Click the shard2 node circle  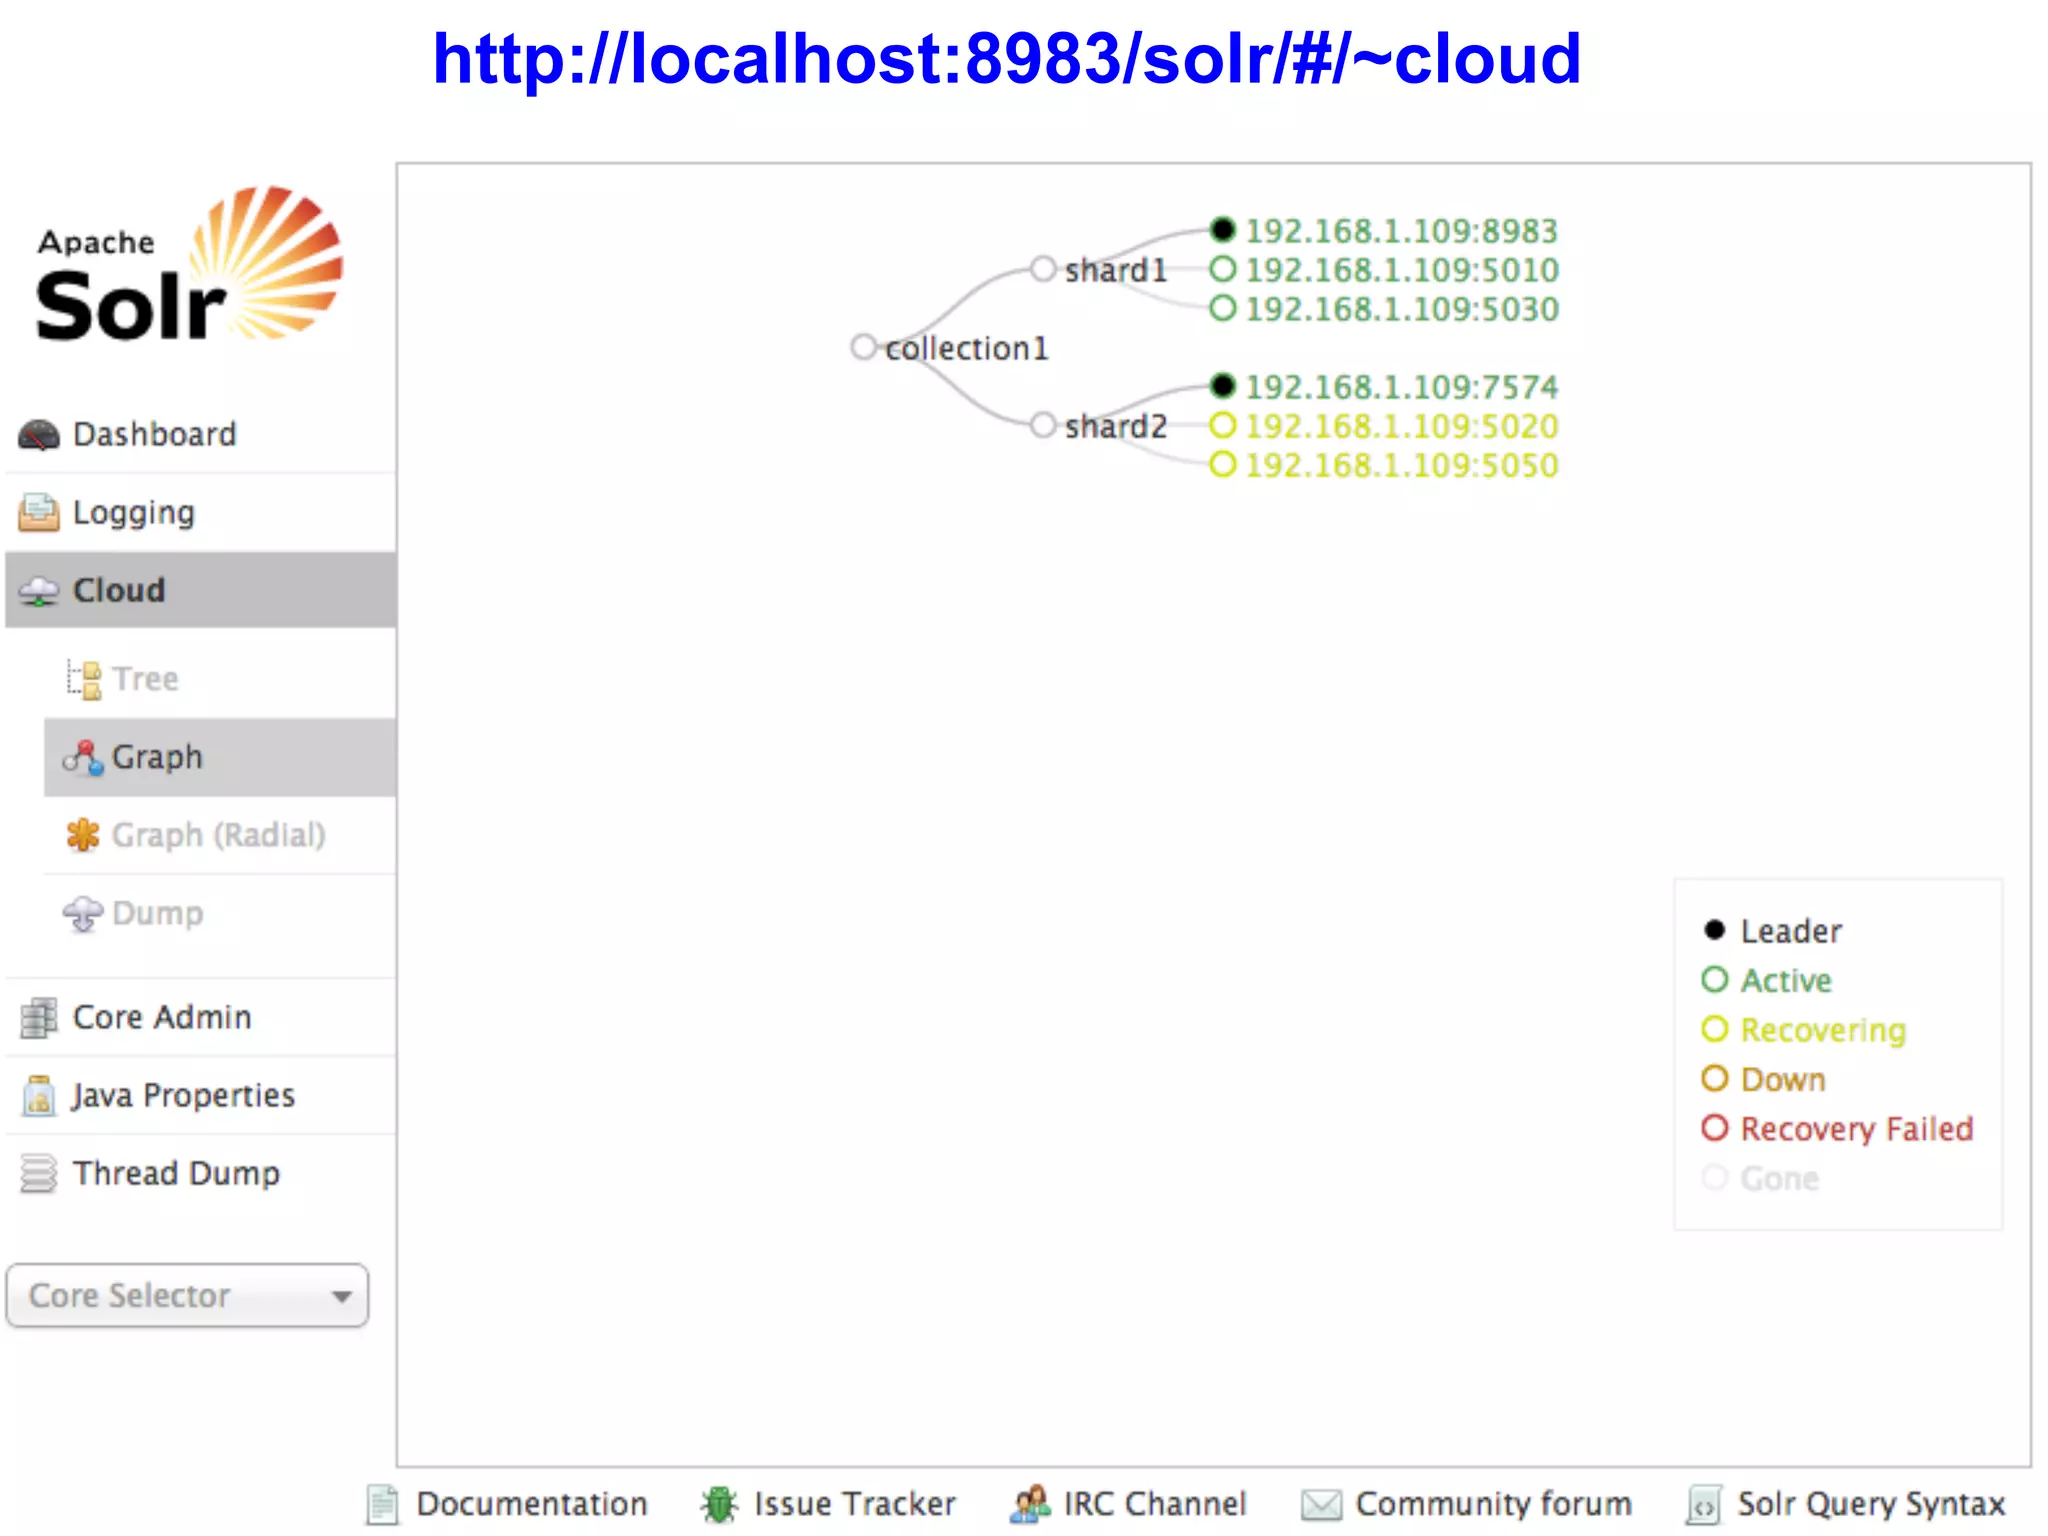(x=1043, y=425)
